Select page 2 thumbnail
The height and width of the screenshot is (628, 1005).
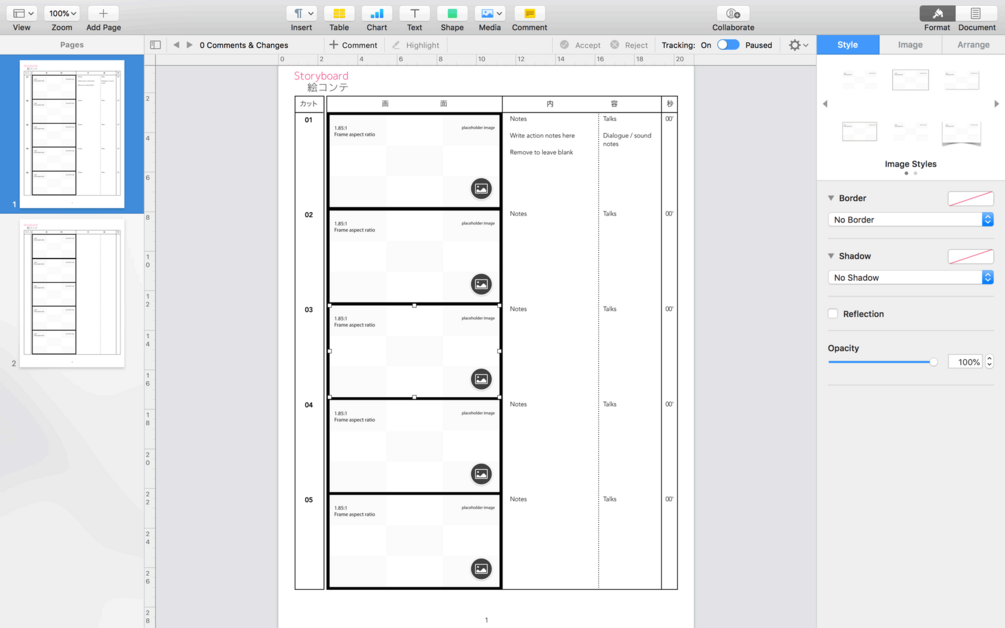(72, 293)
